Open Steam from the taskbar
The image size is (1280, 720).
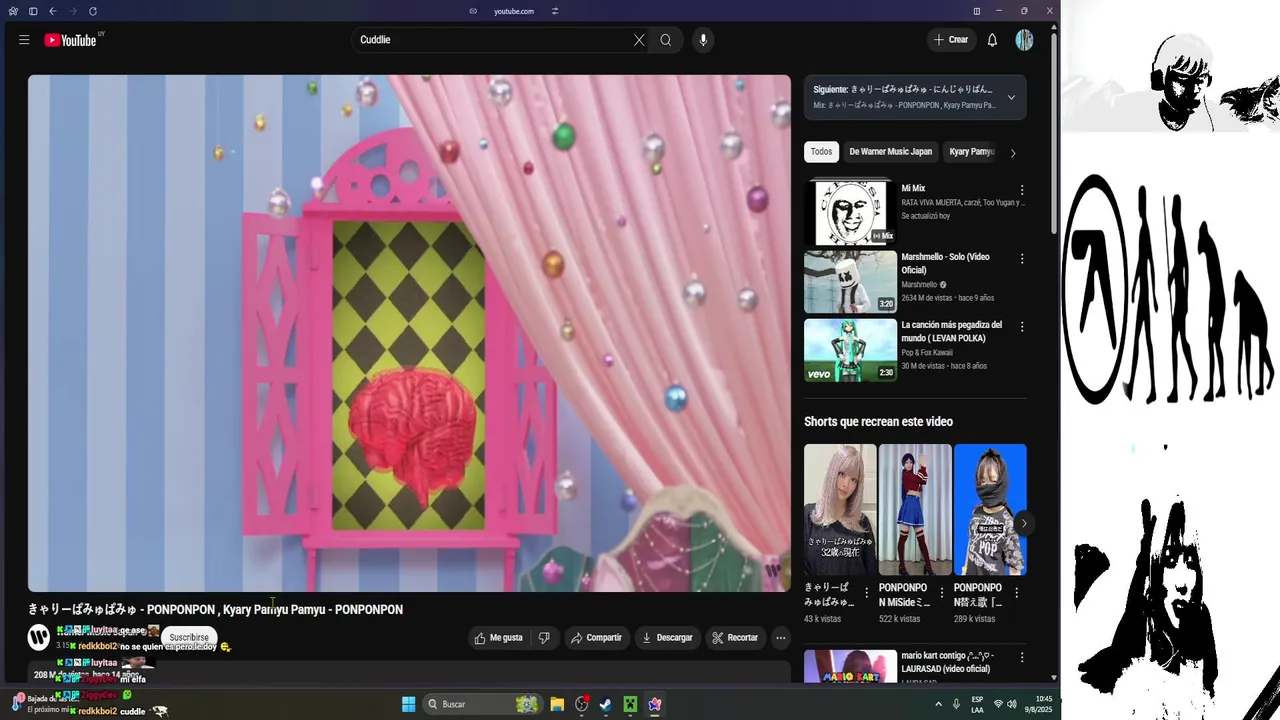(x=606, y=704)
